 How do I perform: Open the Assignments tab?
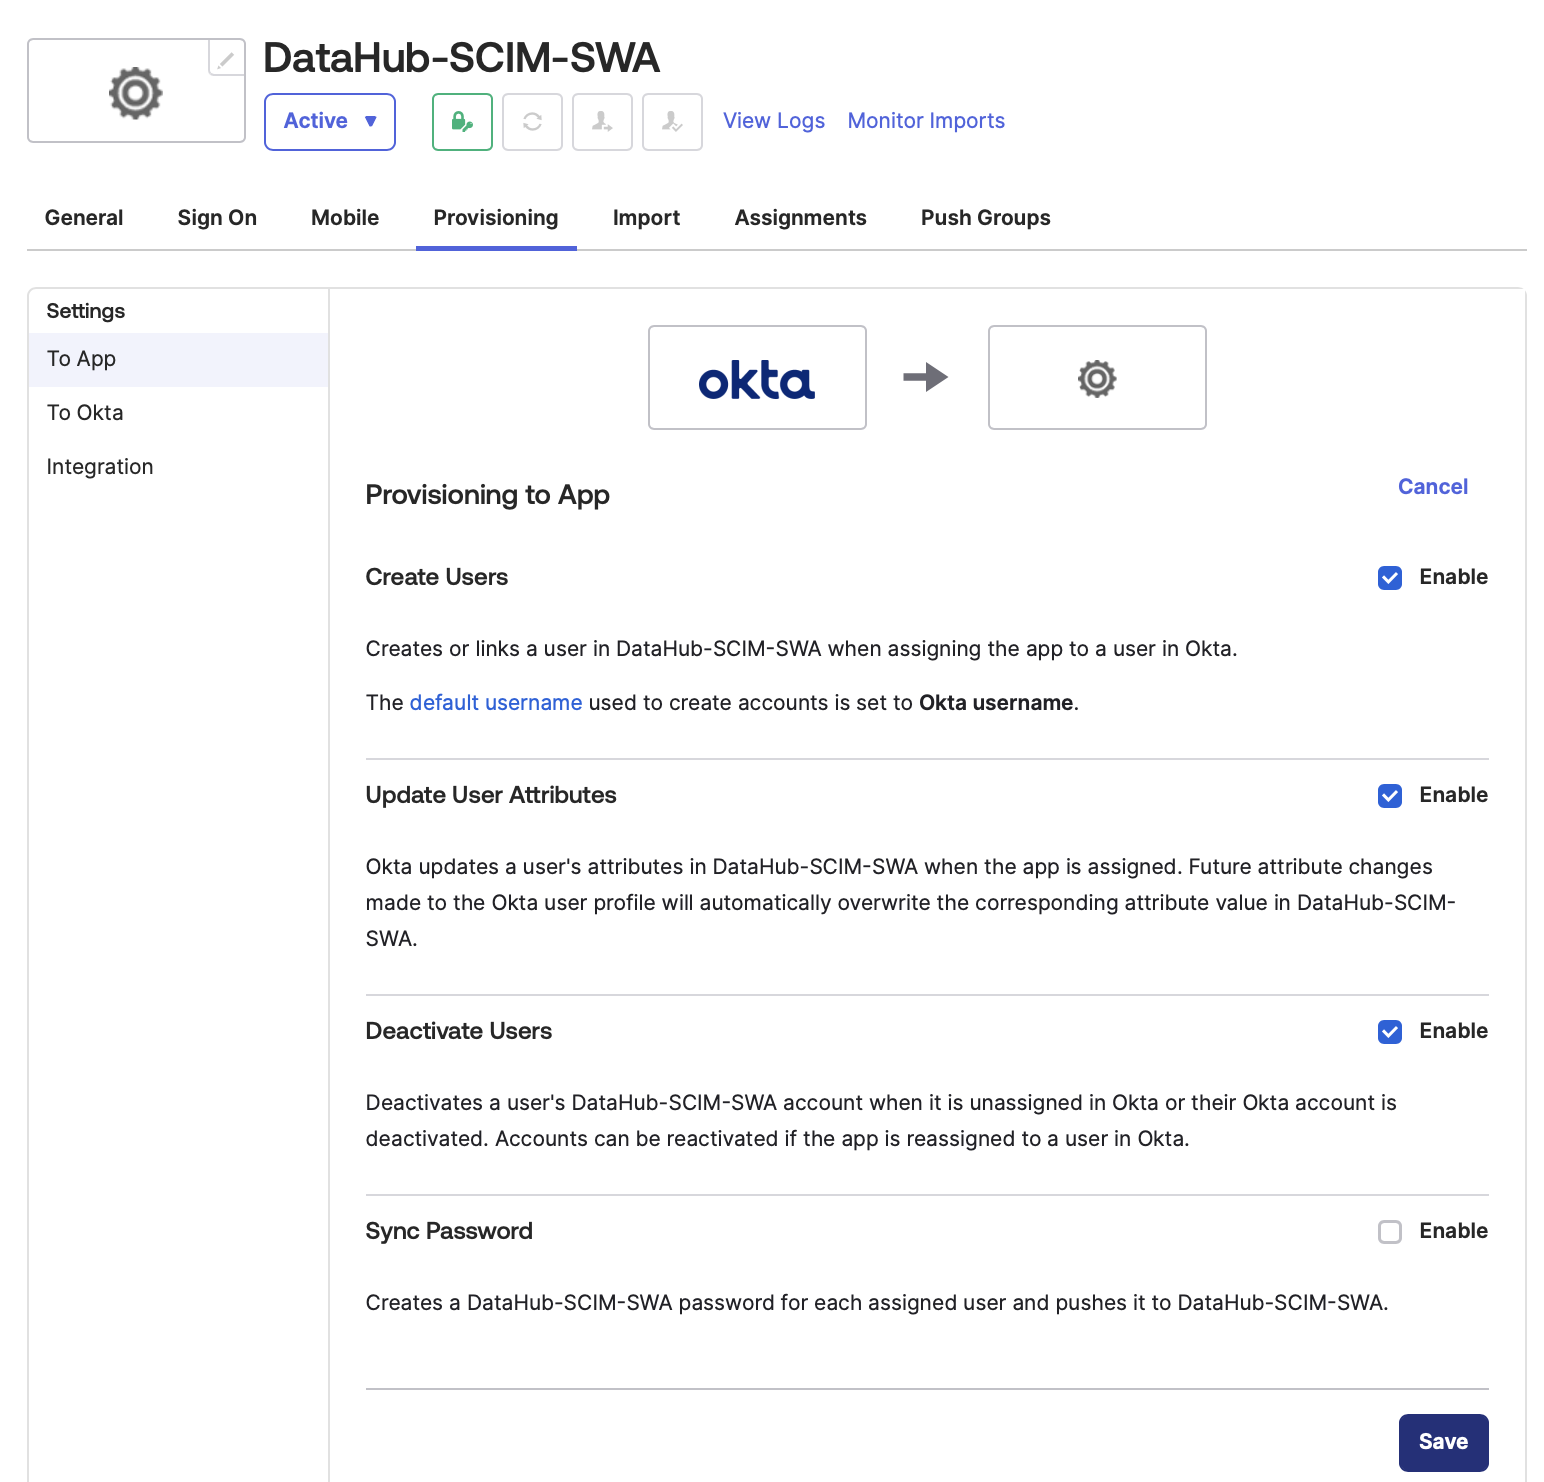pos(800,218)
